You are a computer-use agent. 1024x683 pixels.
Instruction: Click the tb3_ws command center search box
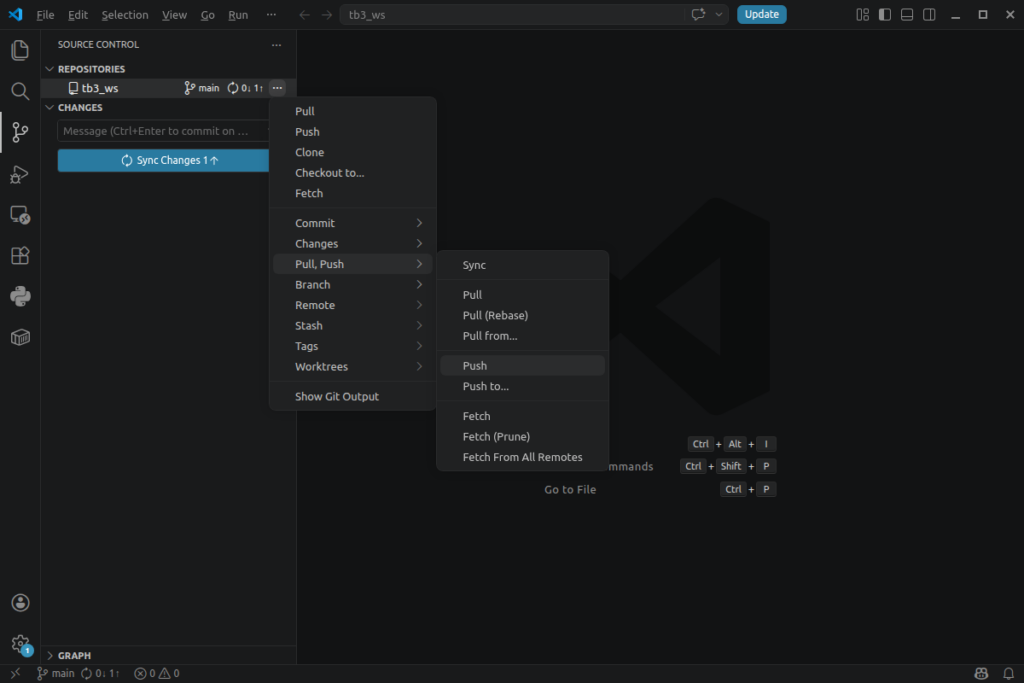[513, 14]
